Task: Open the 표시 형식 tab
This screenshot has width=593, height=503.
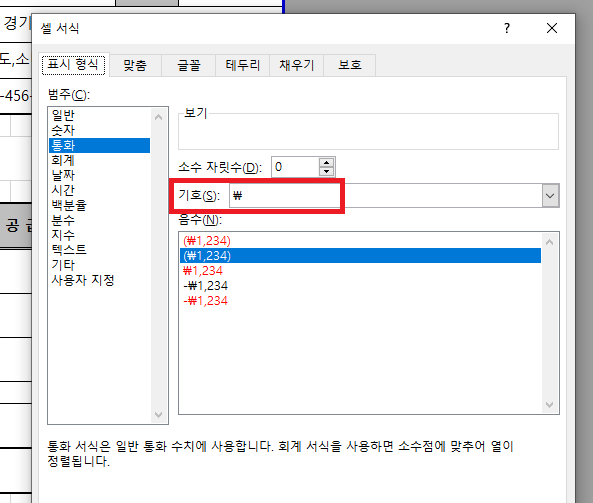Action: 73,65
